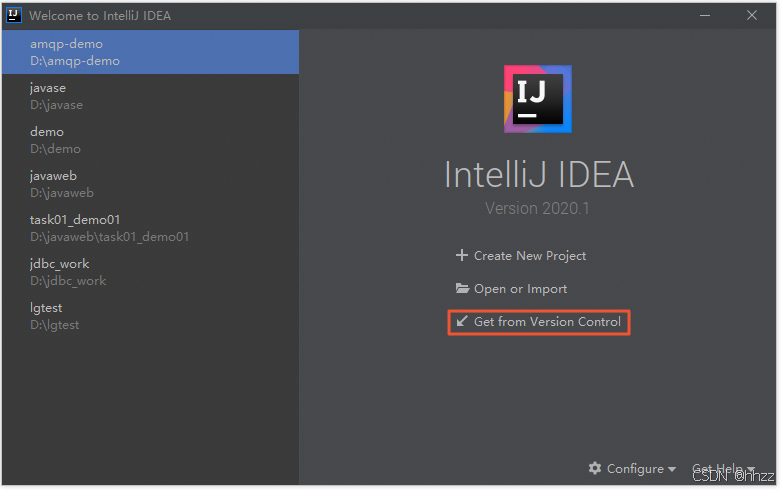Open the jdbc_work recent project
781x490 pixels.
[150, 272]
